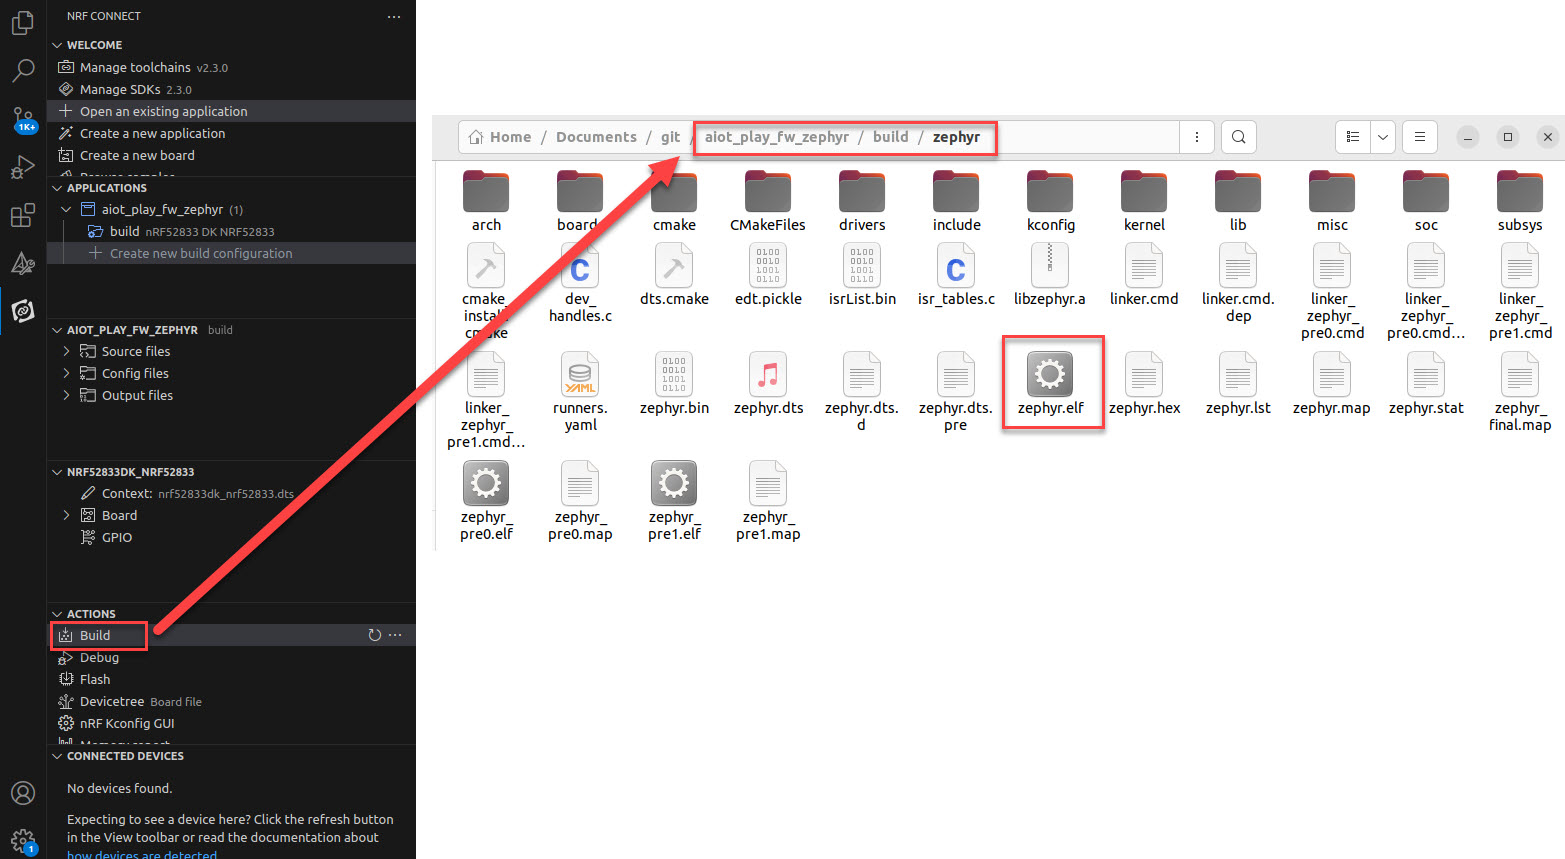Viewport: 1565px width, 859px height.
Task: Select the zephyr.dts file
Action: tap(768, 384)
